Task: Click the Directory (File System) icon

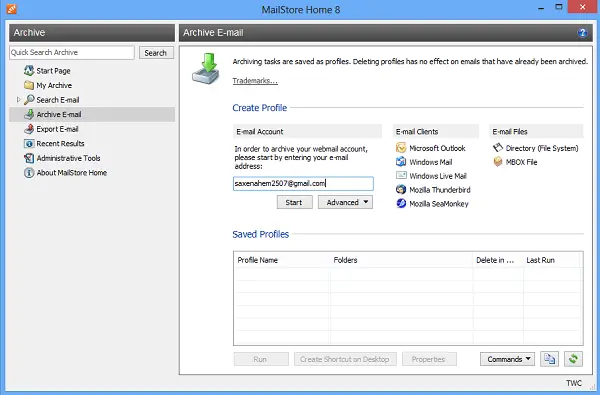Action: pos(497,148)
